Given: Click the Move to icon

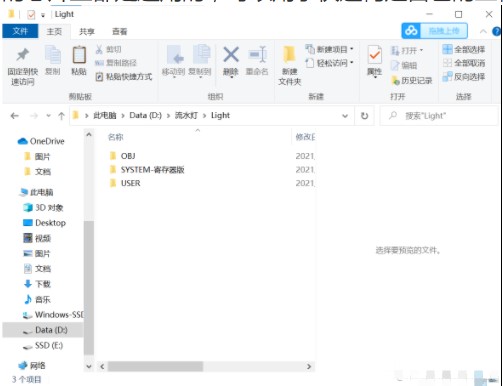Looking at the screenshot, I should tap(174, 55).
